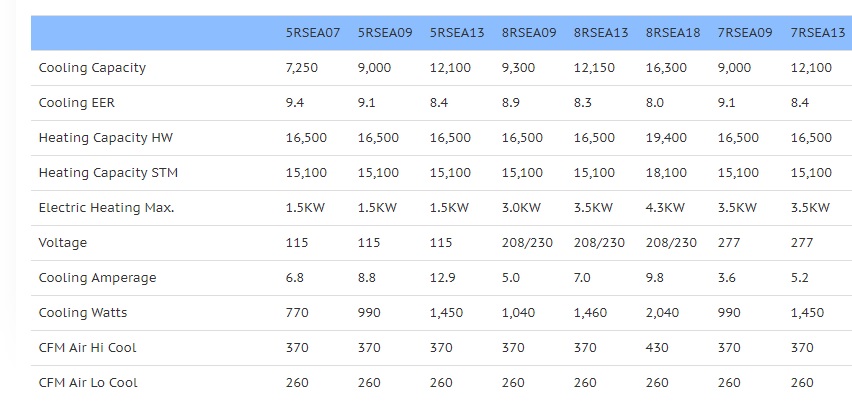Screen dimensions: 852x418
Task: Click the CFM Air Lo Cool label
Action: pyautogui.click(x=88, y=383)
